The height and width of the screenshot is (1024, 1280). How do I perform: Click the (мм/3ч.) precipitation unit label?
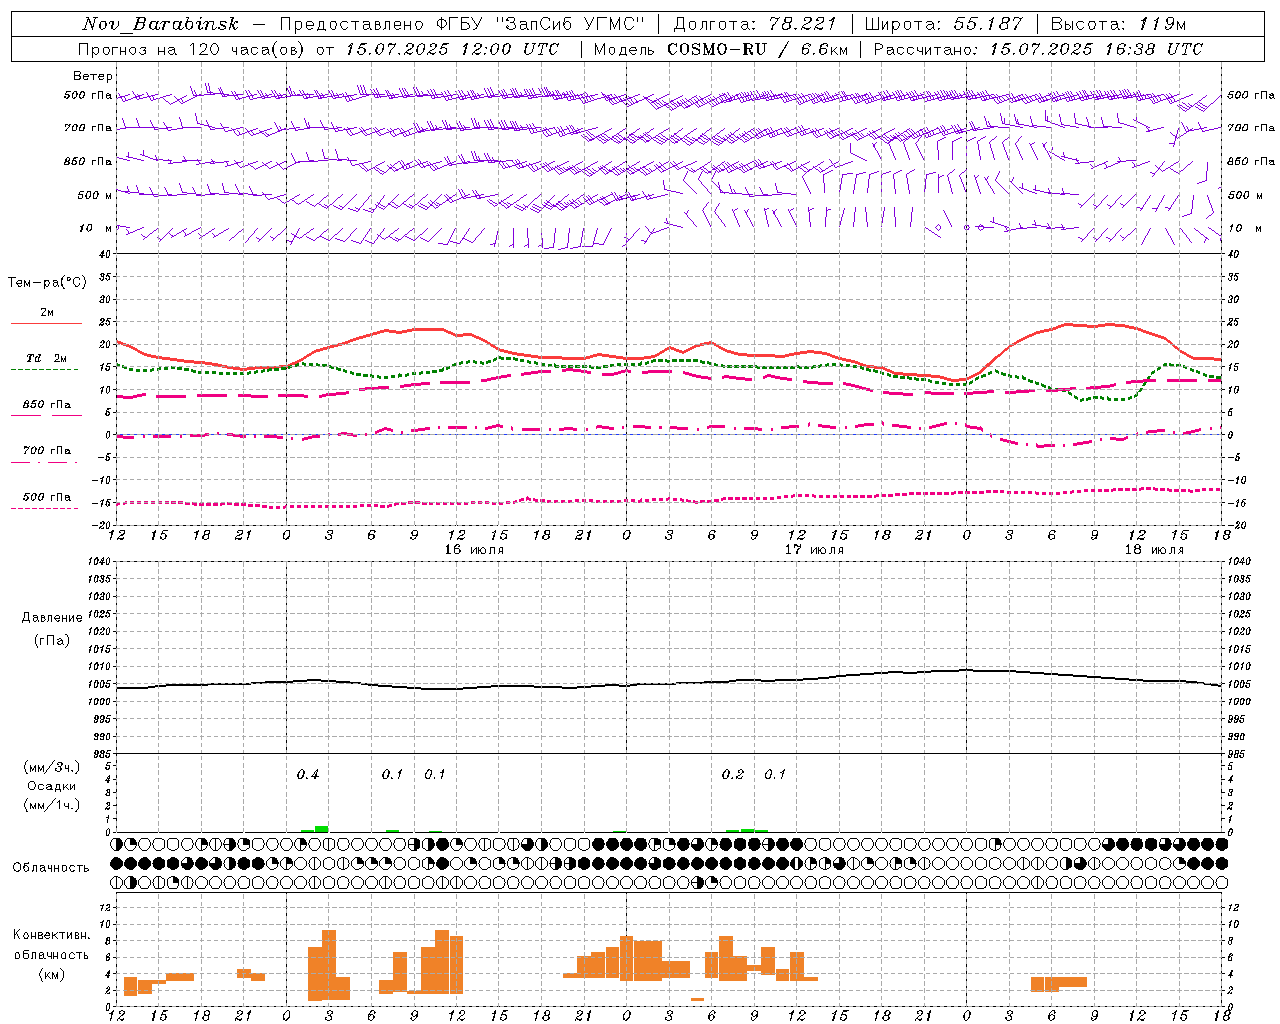click(x=52, y=767)
